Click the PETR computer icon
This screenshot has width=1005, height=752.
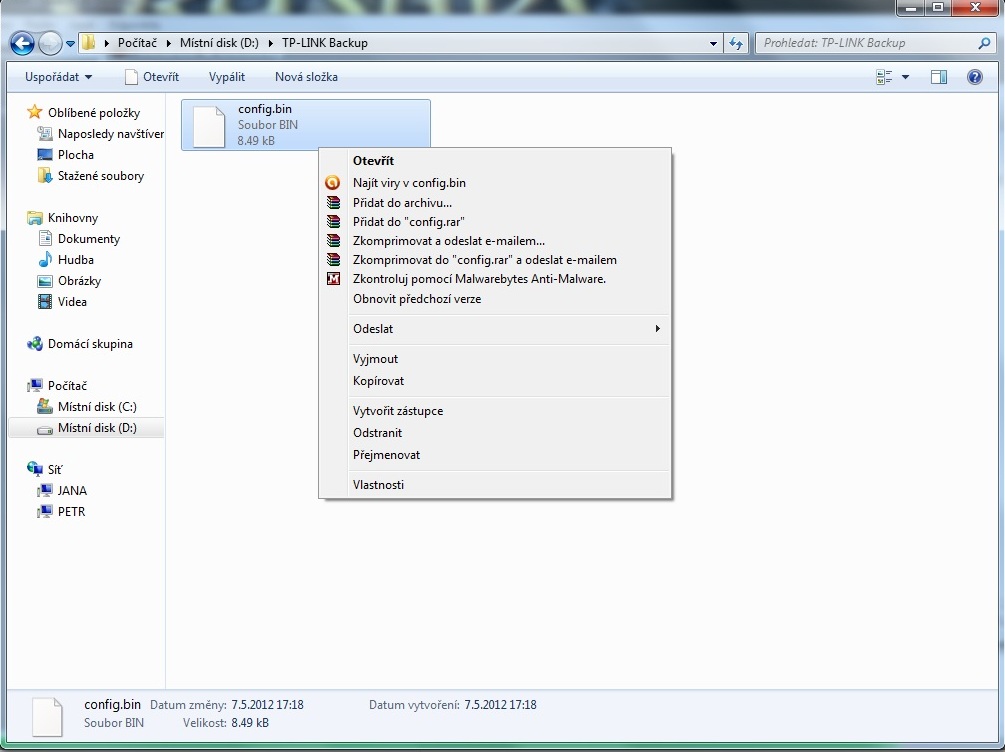point(45,512)
